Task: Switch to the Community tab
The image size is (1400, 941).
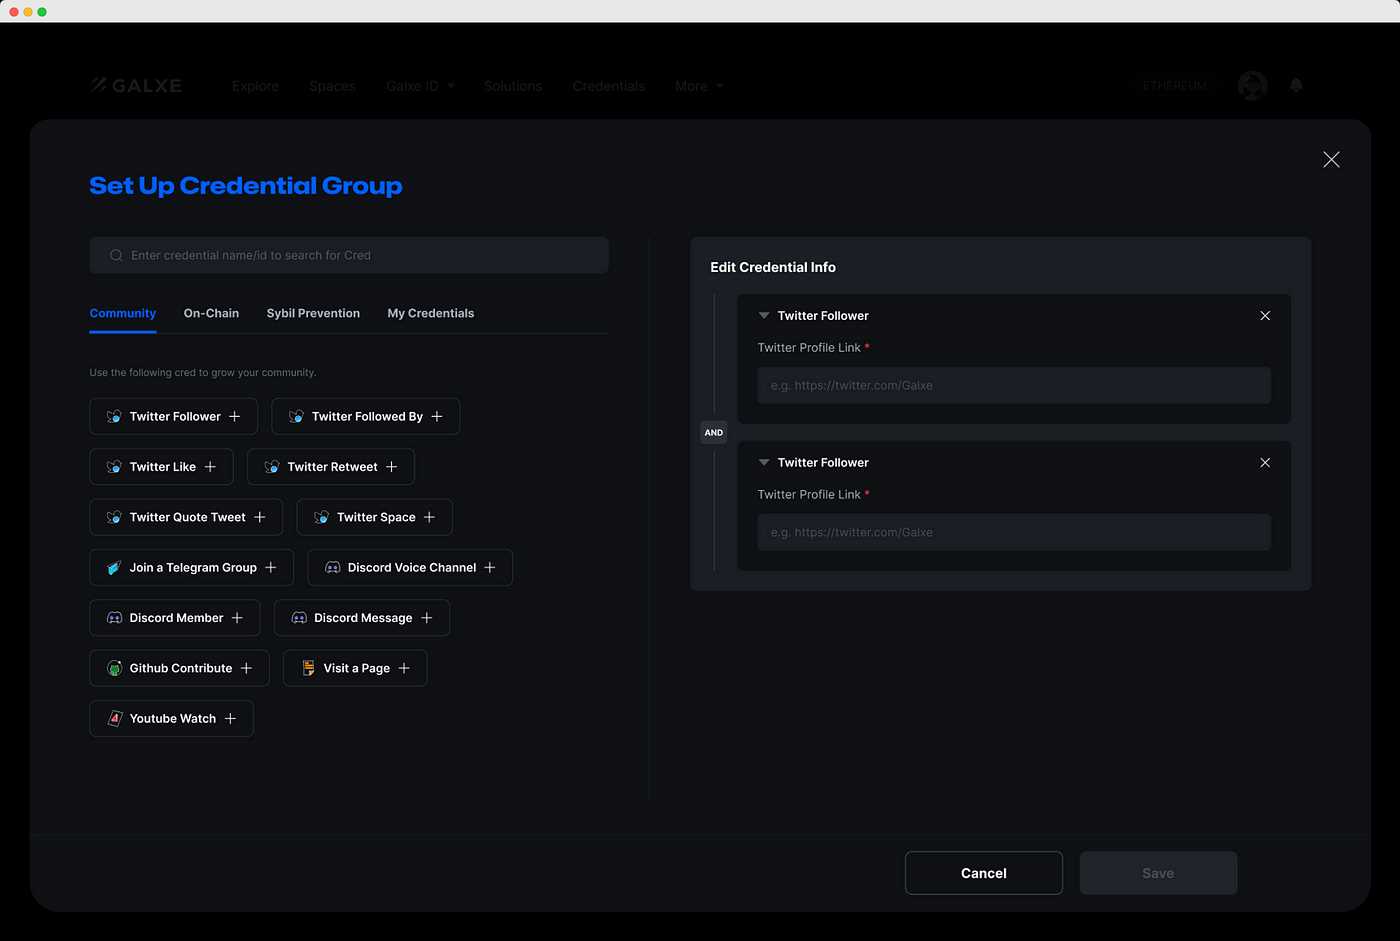Action: 123,313
